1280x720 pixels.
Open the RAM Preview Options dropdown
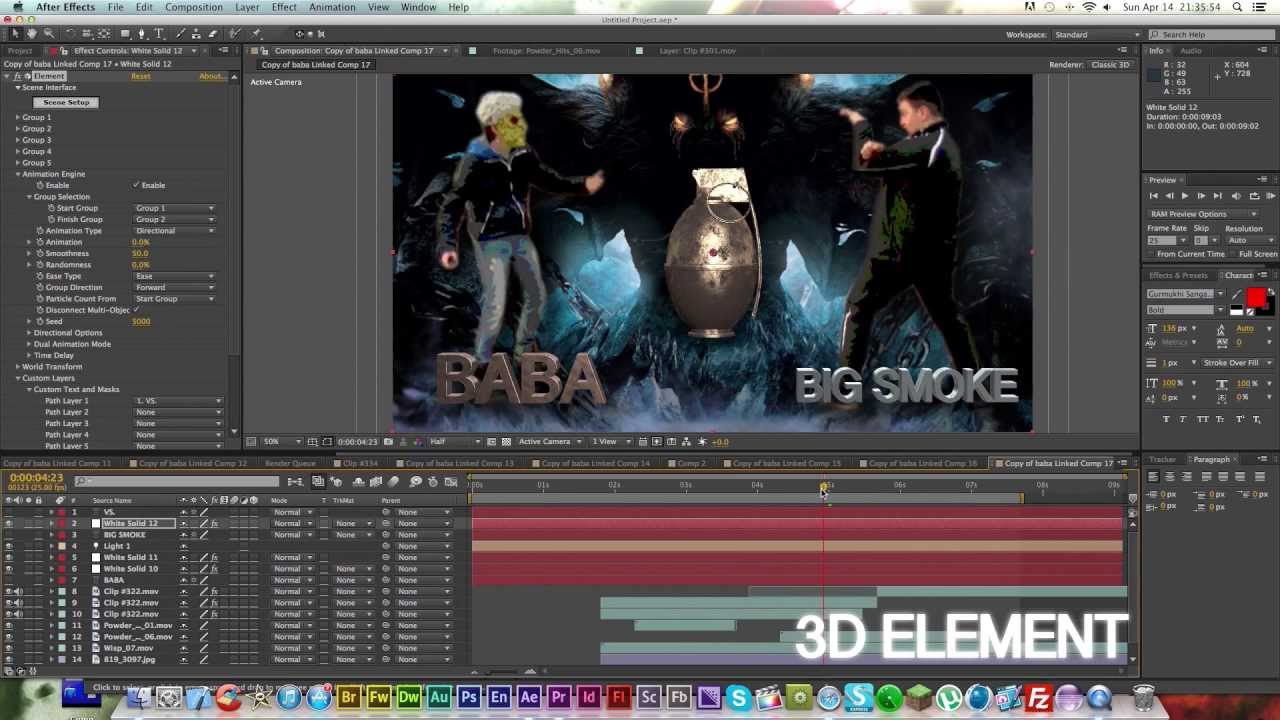1203,214
